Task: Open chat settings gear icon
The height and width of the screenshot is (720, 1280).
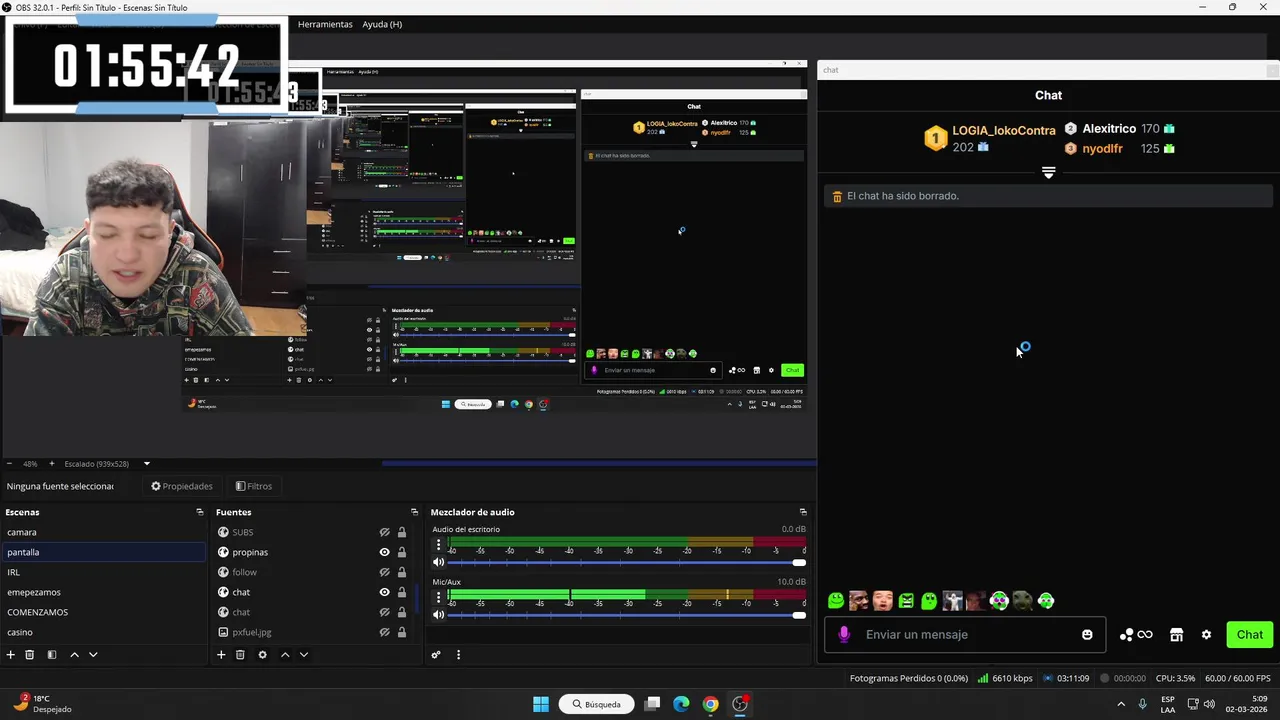Action: [1206, 635]
